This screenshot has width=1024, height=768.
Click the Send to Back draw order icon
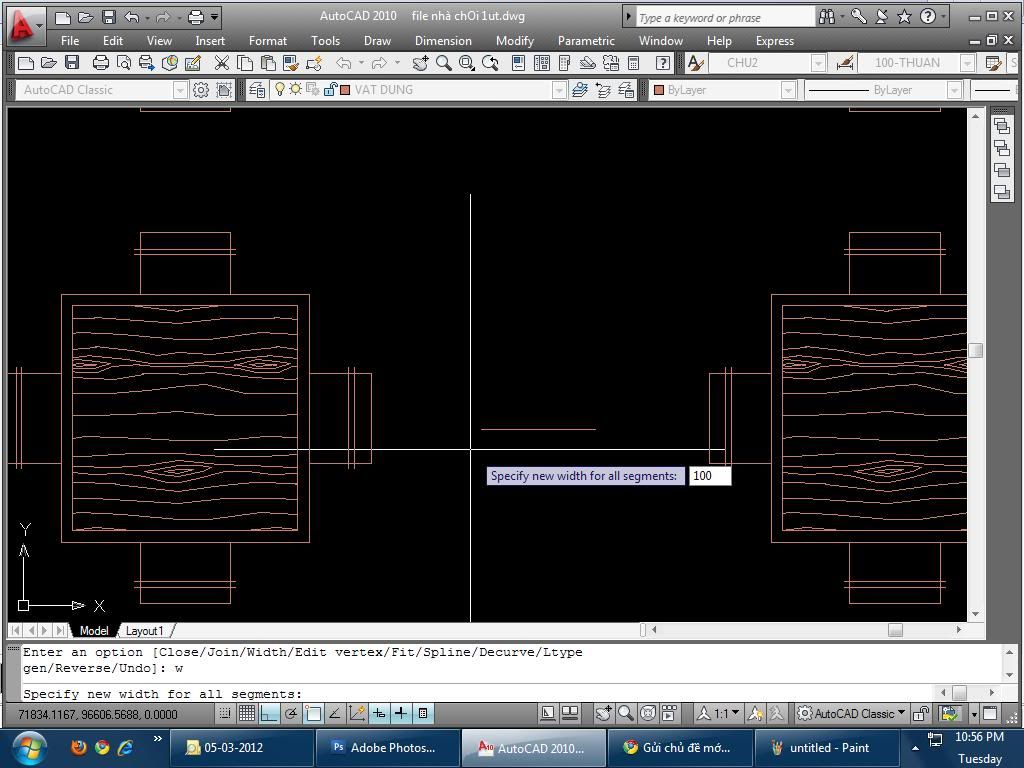coord(1002,148)
